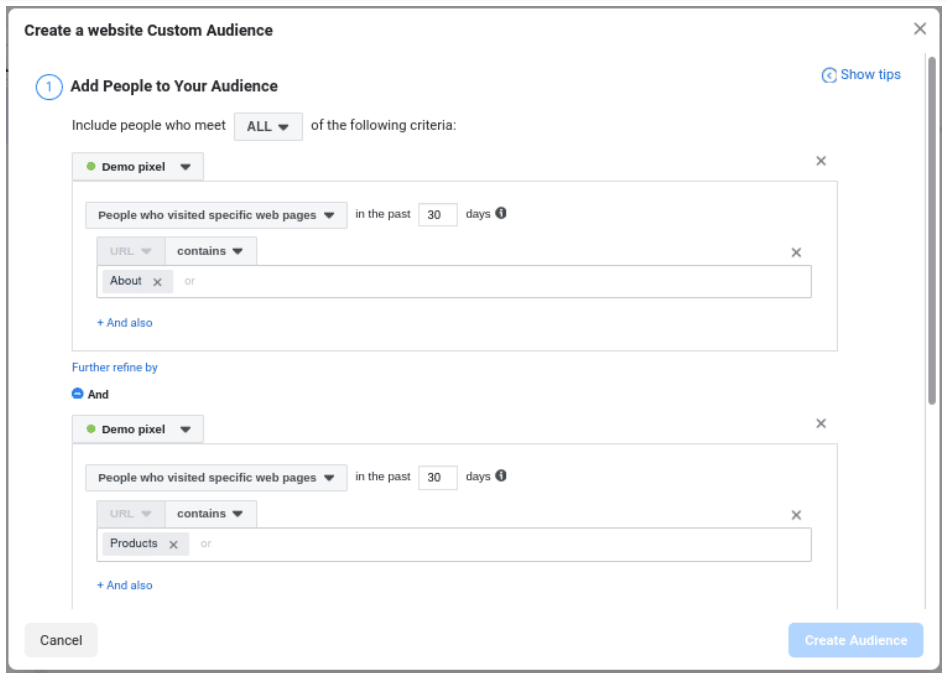
Task: Open first 'People who visited specific web pages' dropdown
Action: click(x=216, y=215)
